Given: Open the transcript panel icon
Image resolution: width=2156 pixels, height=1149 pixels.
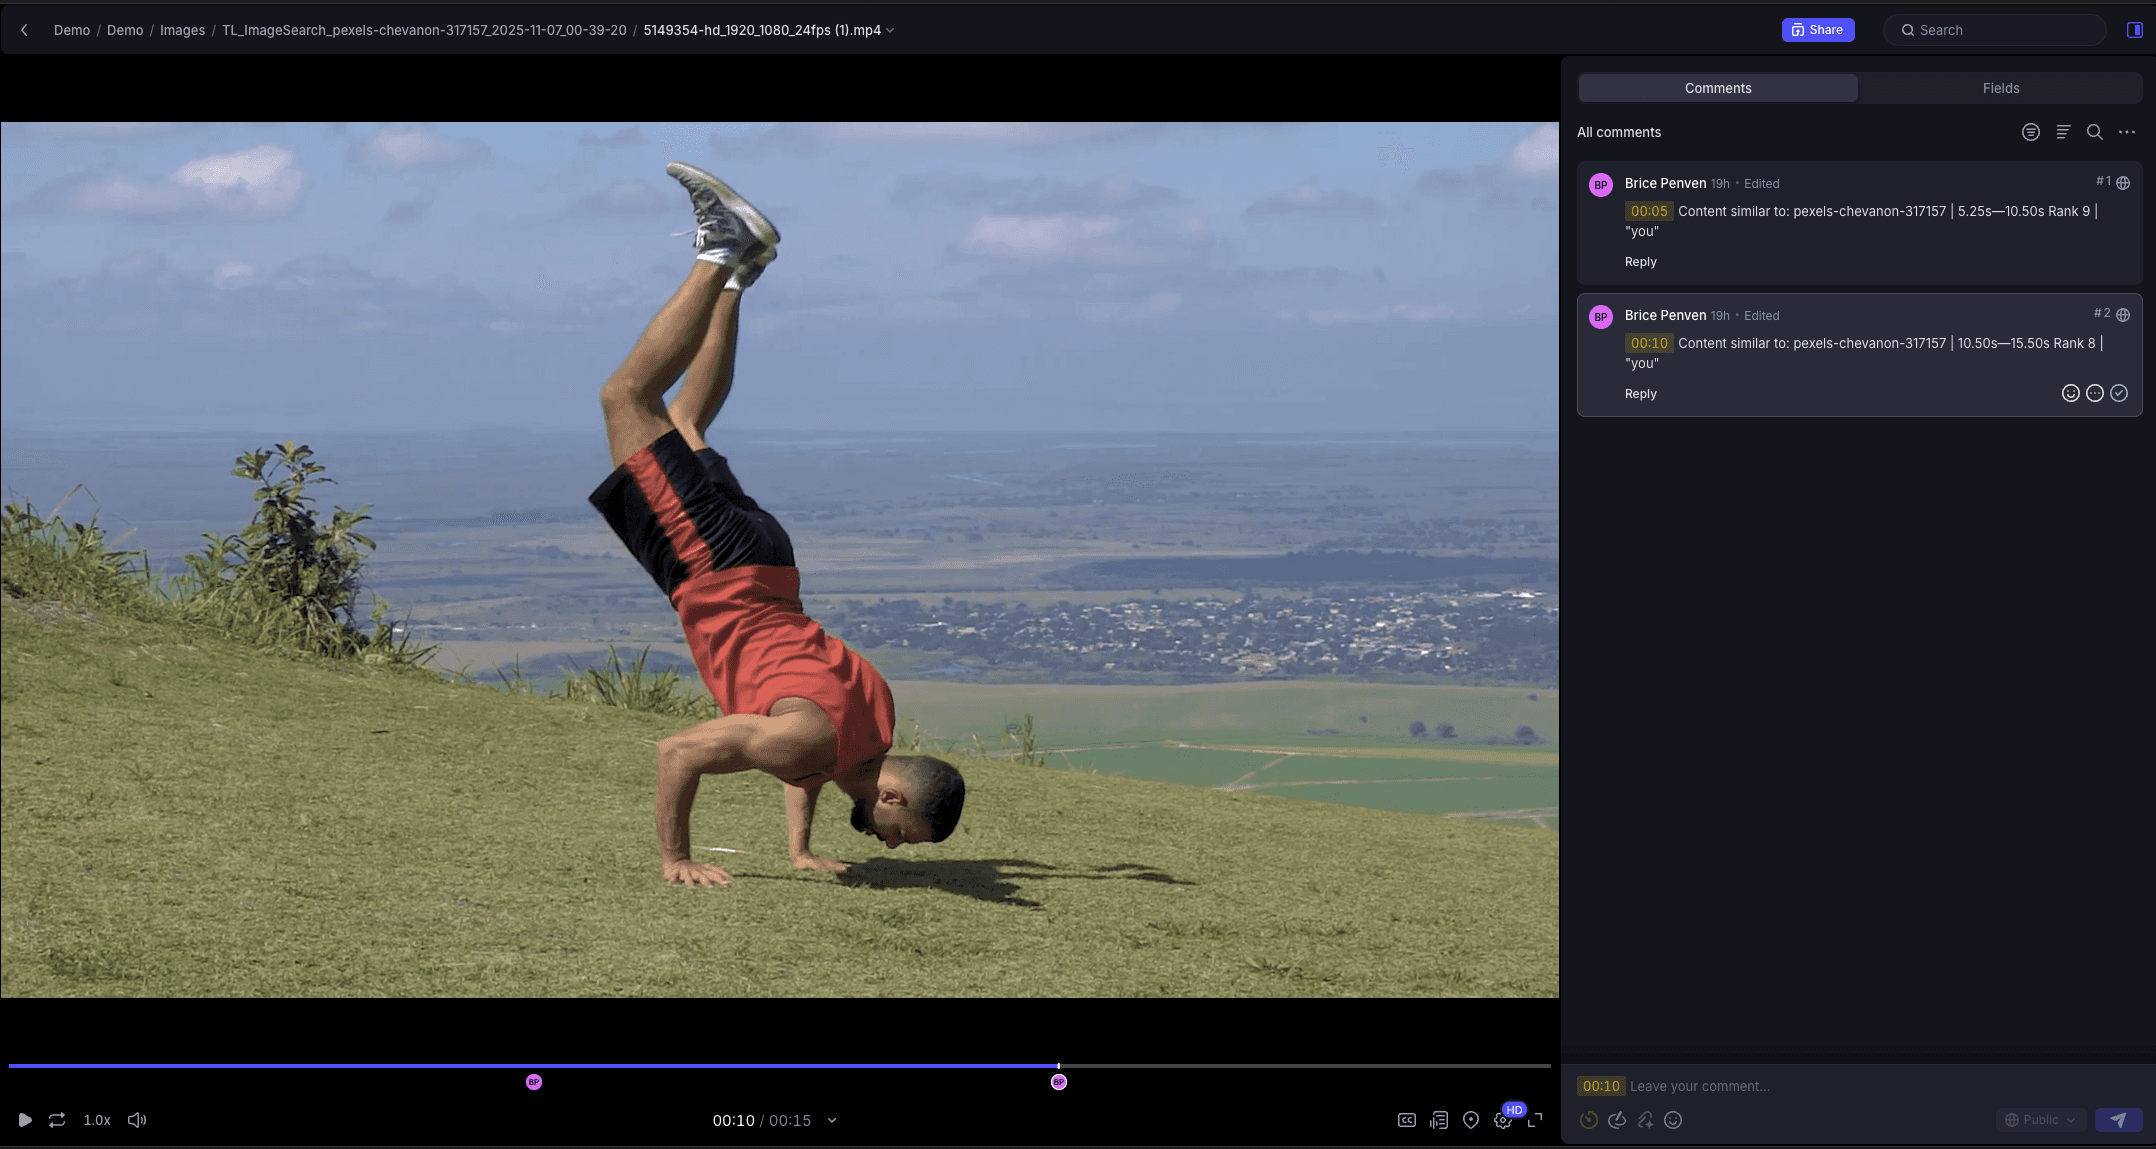Looking at the screenshot, I should tap(1439, 1120).
